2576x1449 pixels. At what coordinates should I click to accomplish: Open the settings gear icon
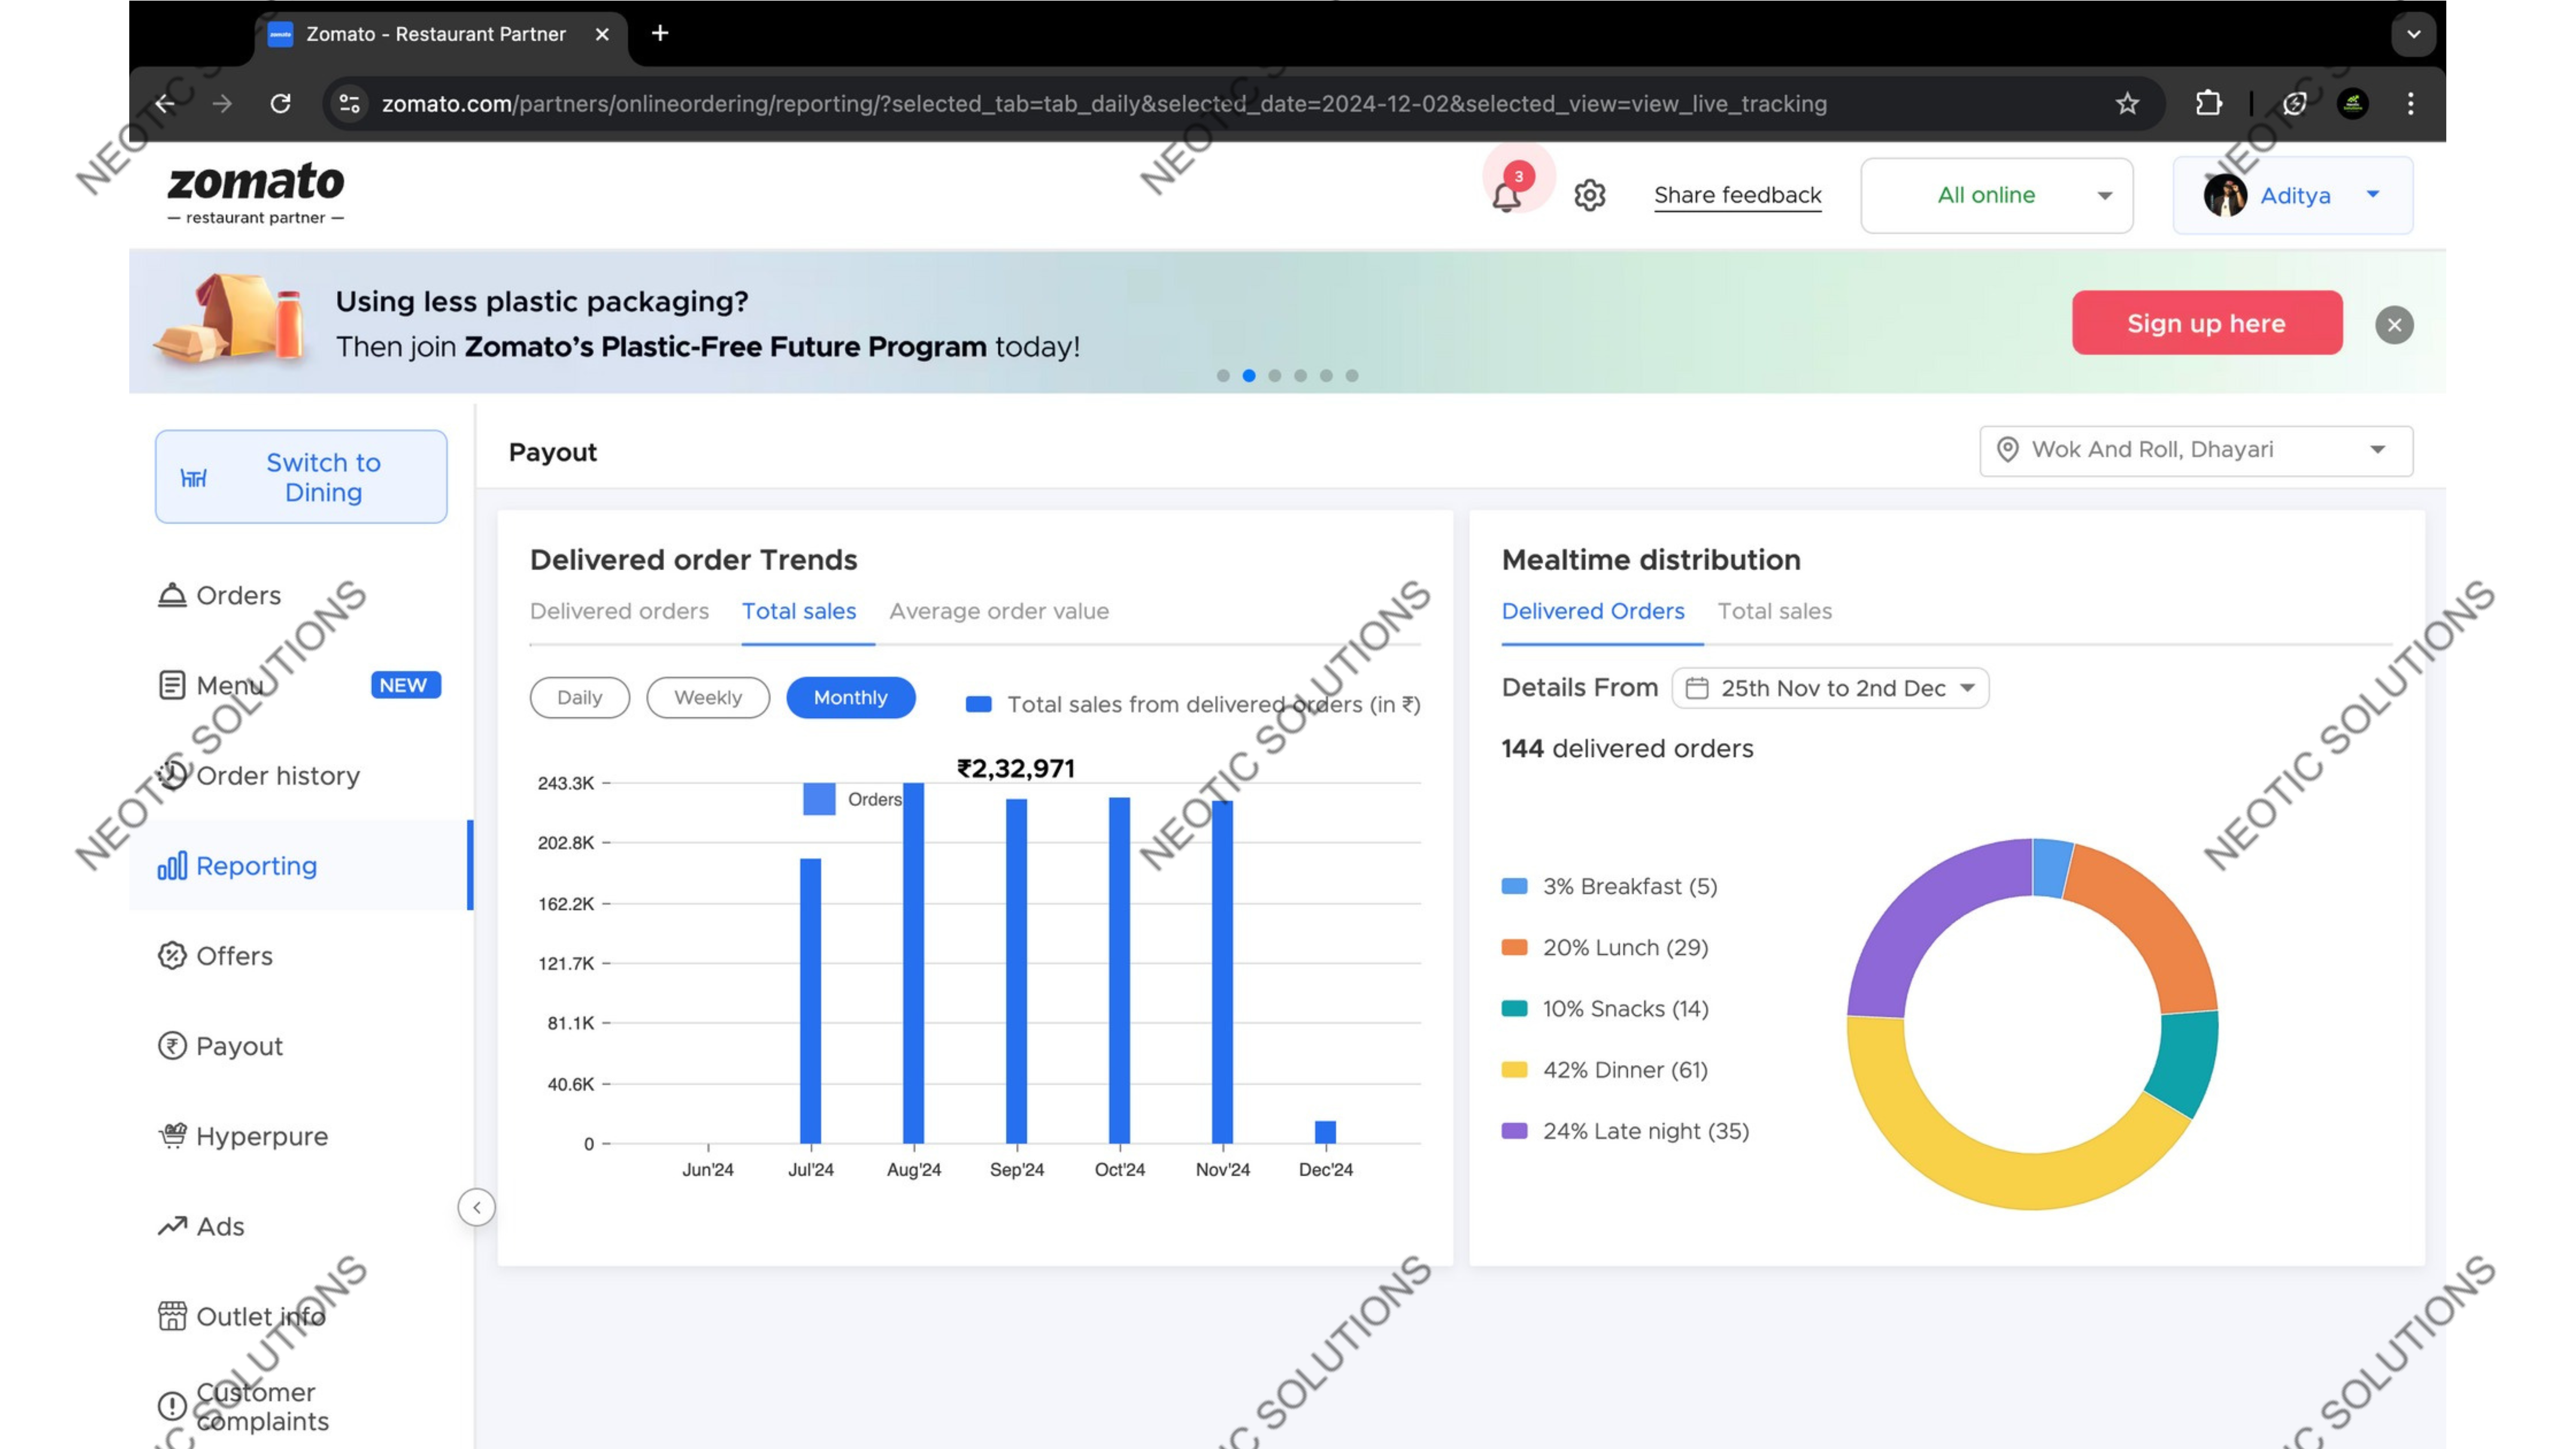click(1589, 195)
